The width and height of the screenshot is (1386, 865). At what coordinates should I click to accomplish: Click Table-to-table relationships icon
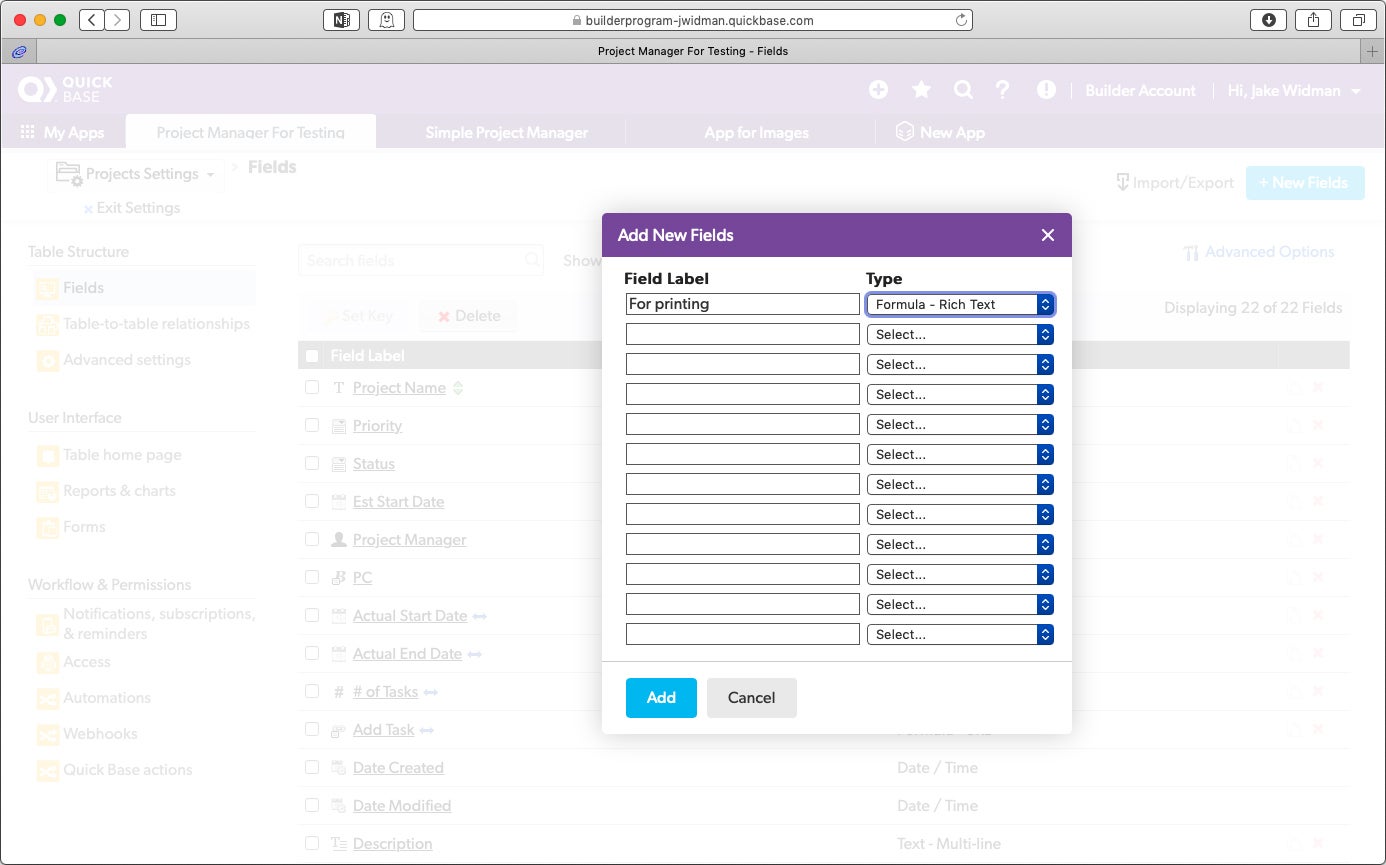coord(47,324)
